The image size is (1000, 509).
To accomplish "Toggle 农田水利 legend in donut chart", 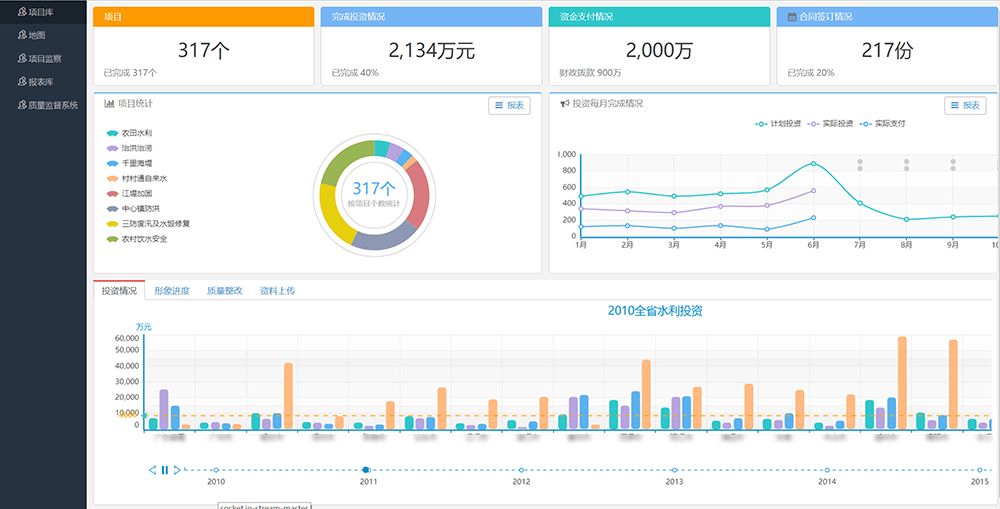I will coord(136,132).
